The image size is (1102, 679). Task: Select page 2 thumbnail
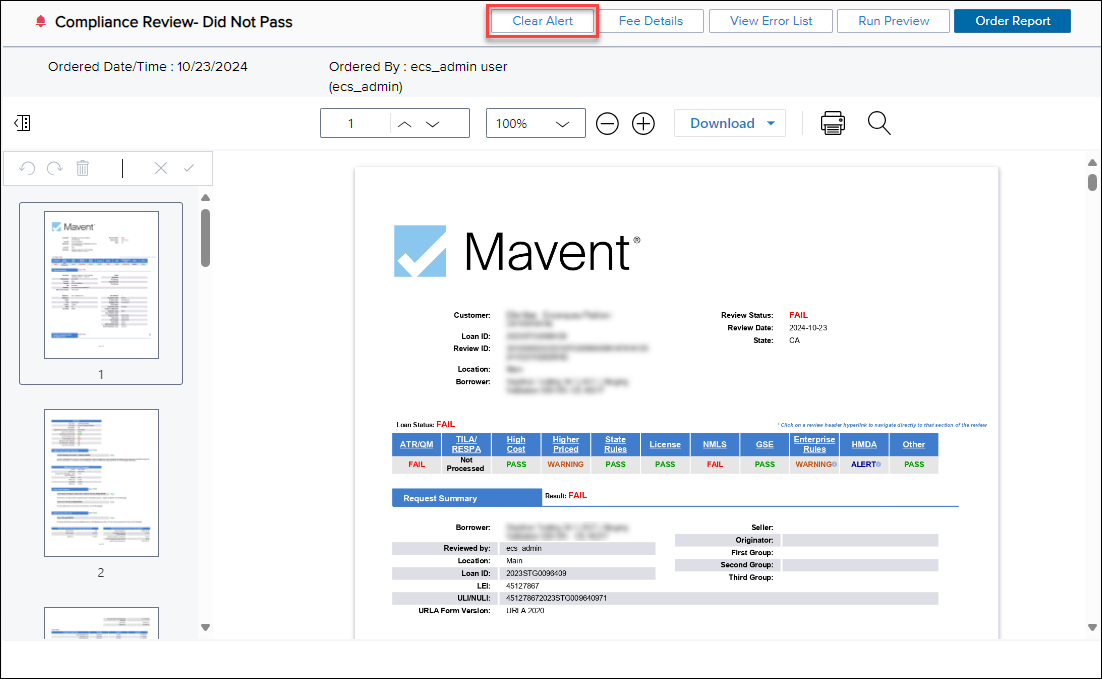pos(101,483)
